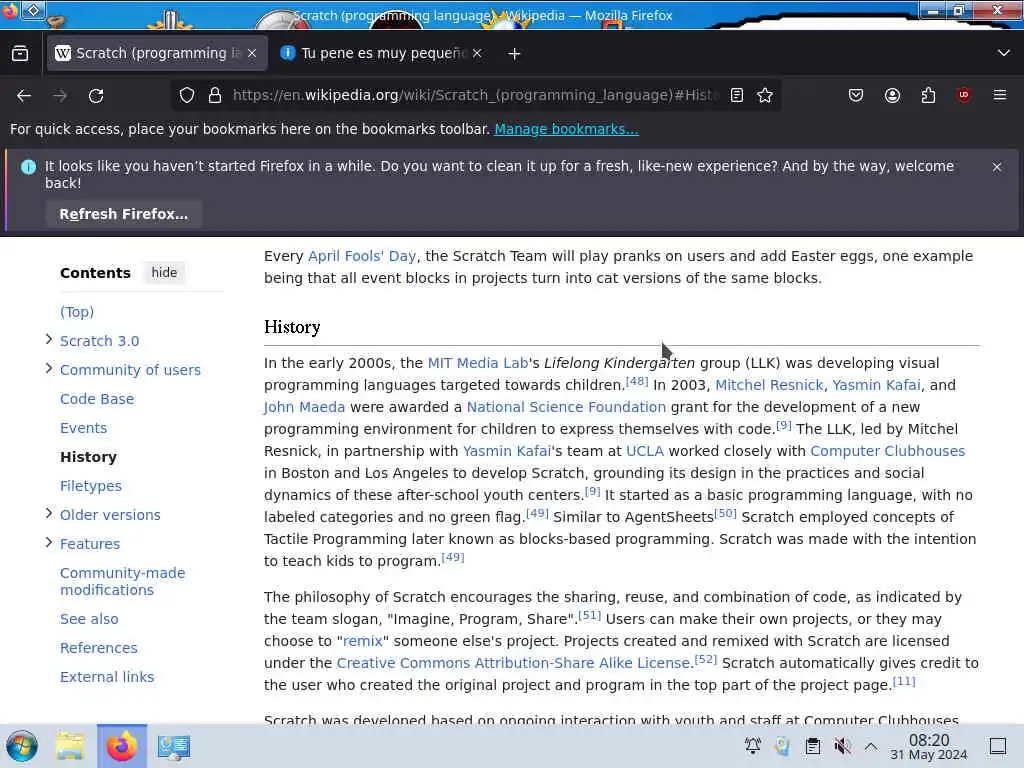Open Firefox View tab list icon
1024x768 pixels.
[x=20, y=54]
